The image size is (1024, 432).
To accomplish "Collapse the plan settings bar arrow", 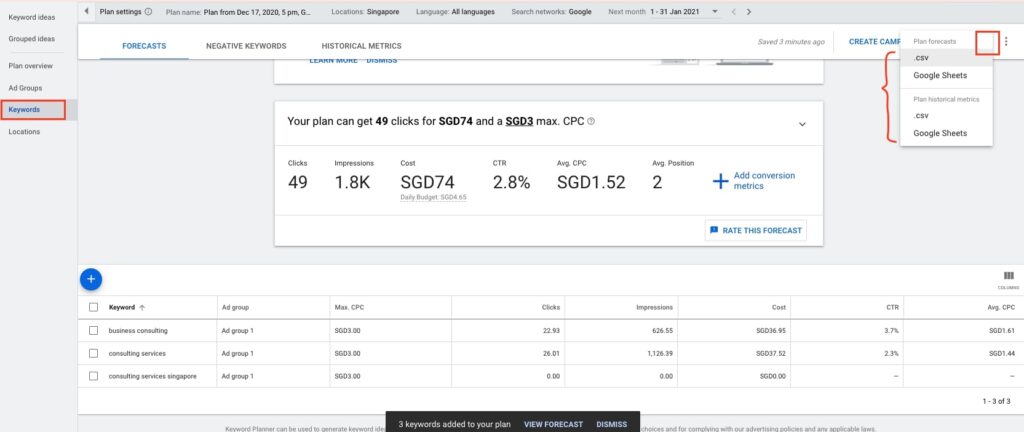I will pos(86,11).
